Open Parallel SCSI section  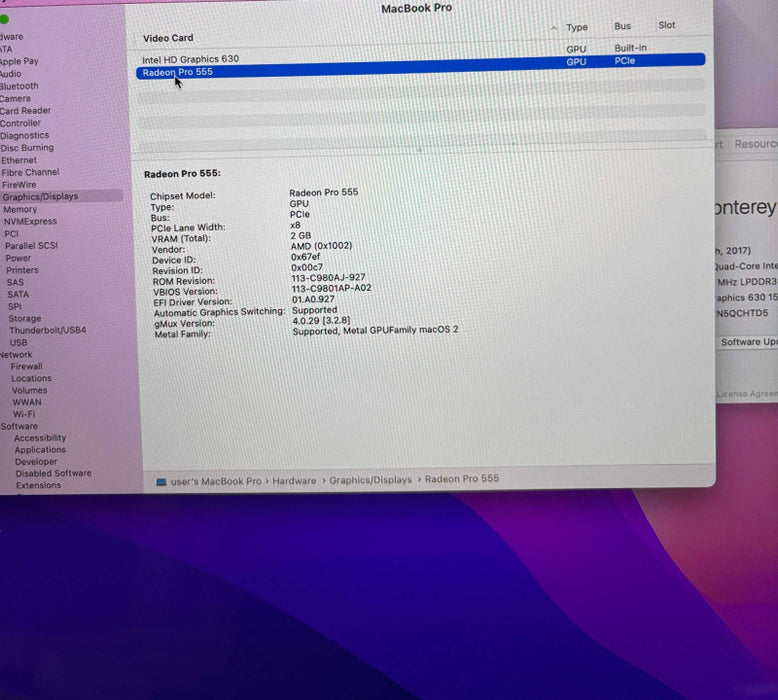tap(31, 246)
